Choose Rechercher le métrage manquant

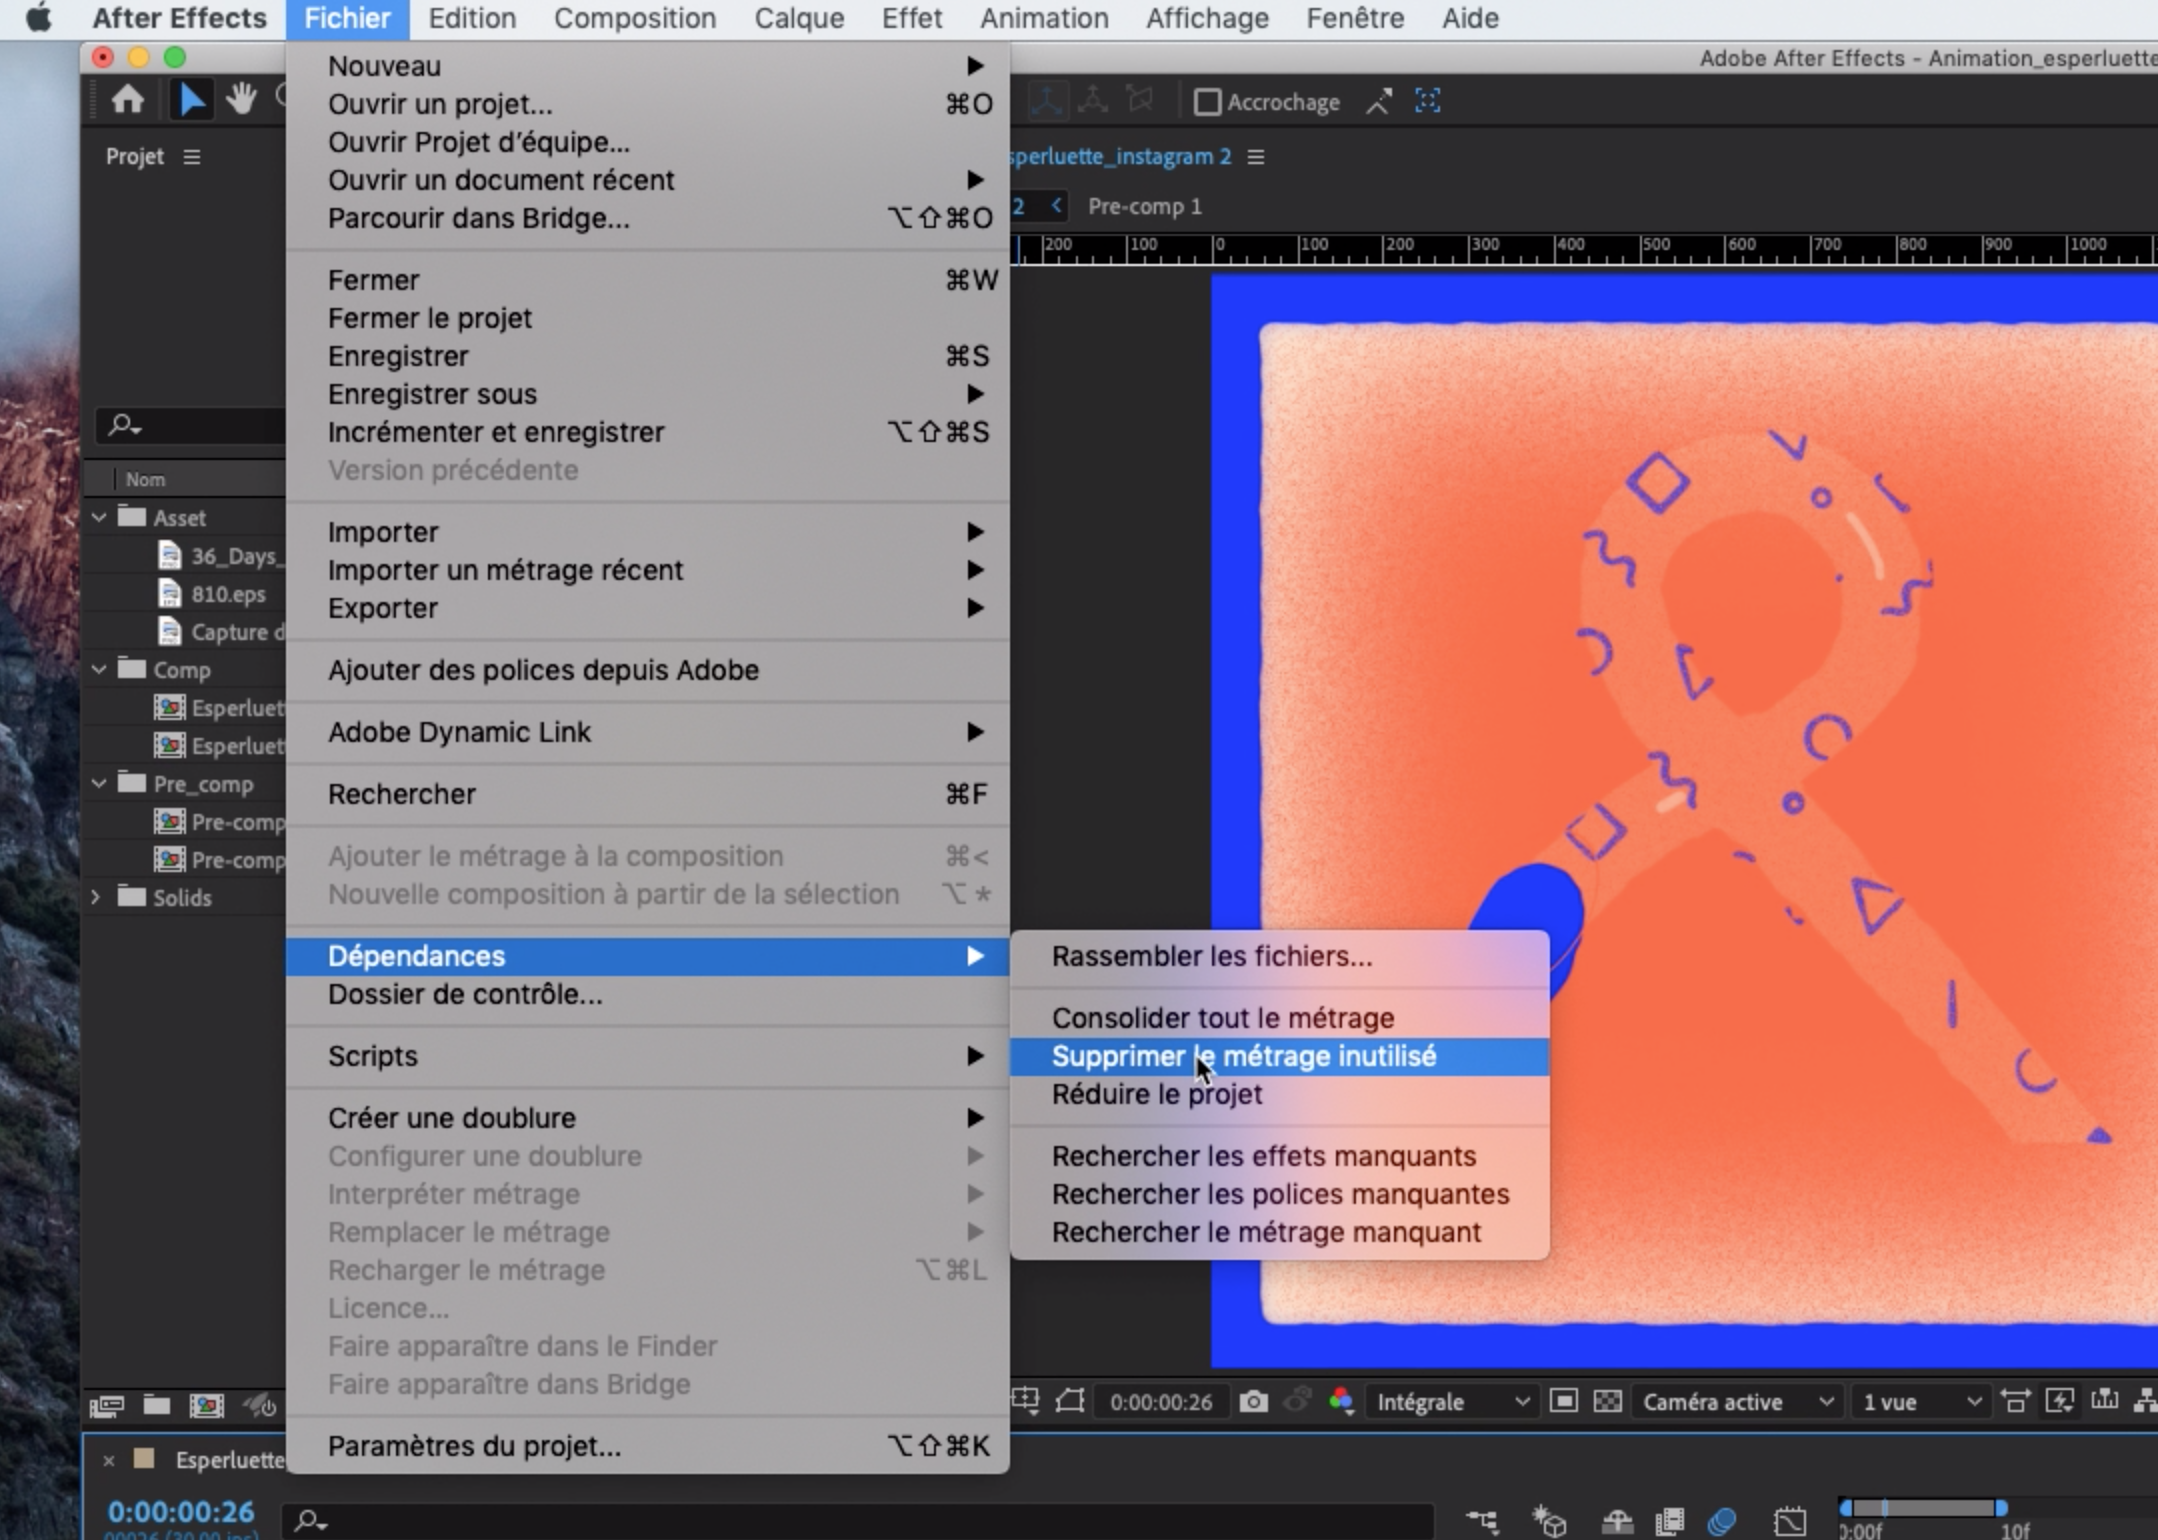coord(1279,1232)
